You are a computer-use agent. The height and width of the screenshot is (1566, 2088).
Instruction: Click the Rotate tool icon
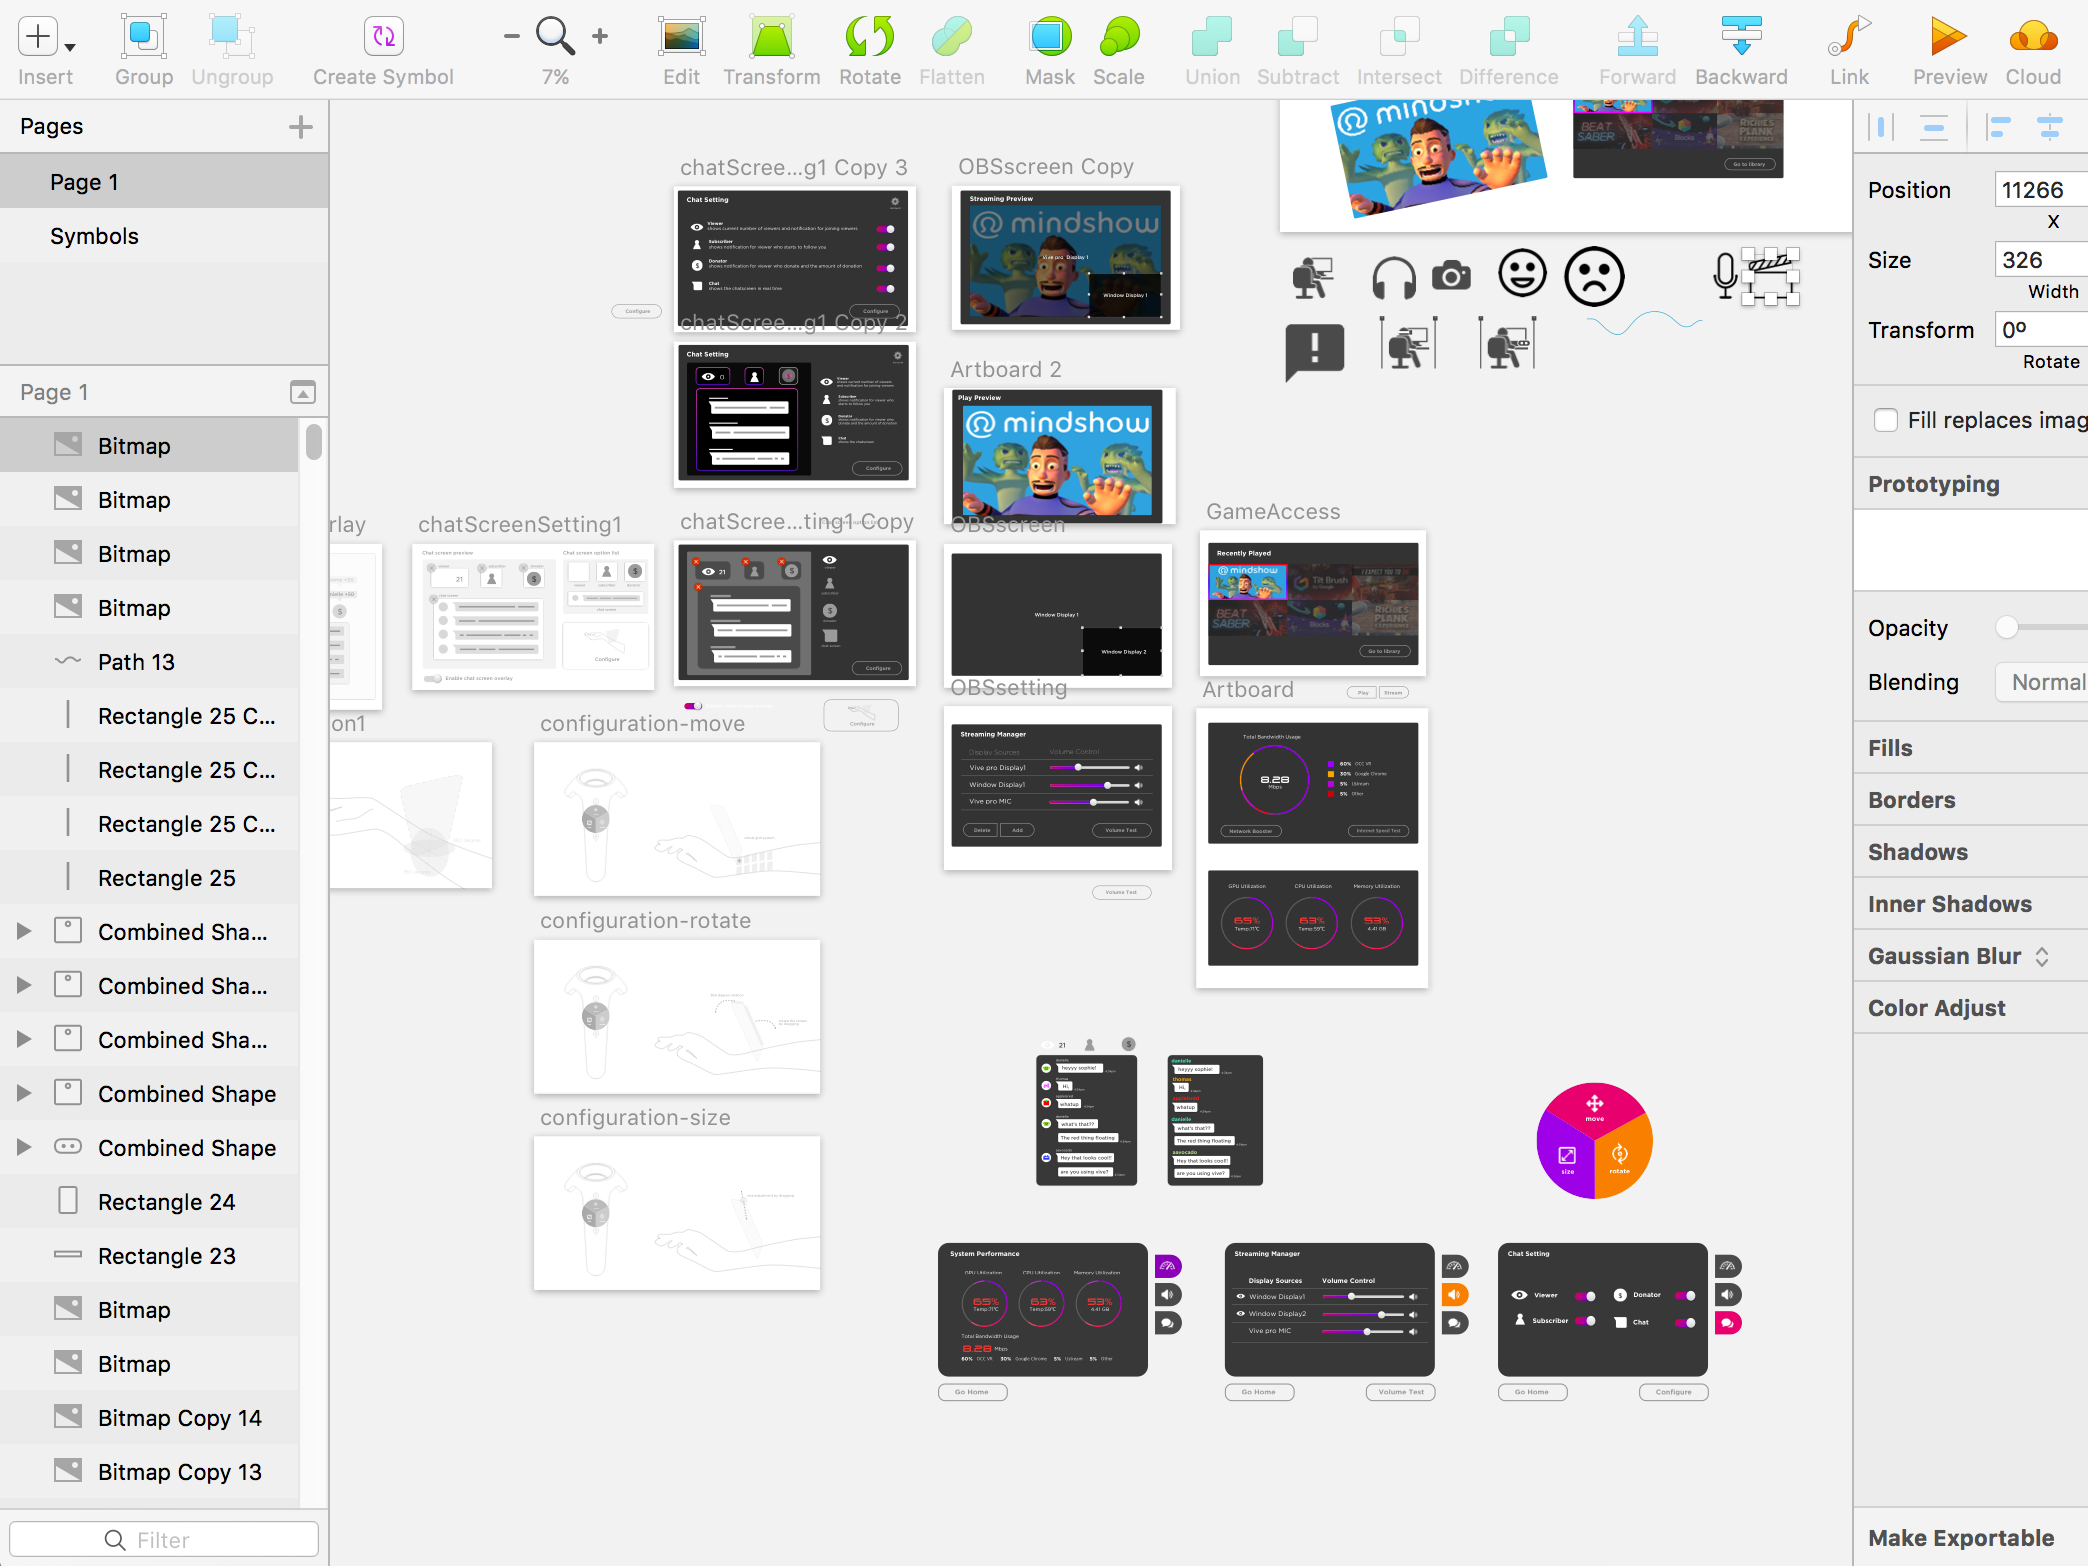(x=869, y=37)
